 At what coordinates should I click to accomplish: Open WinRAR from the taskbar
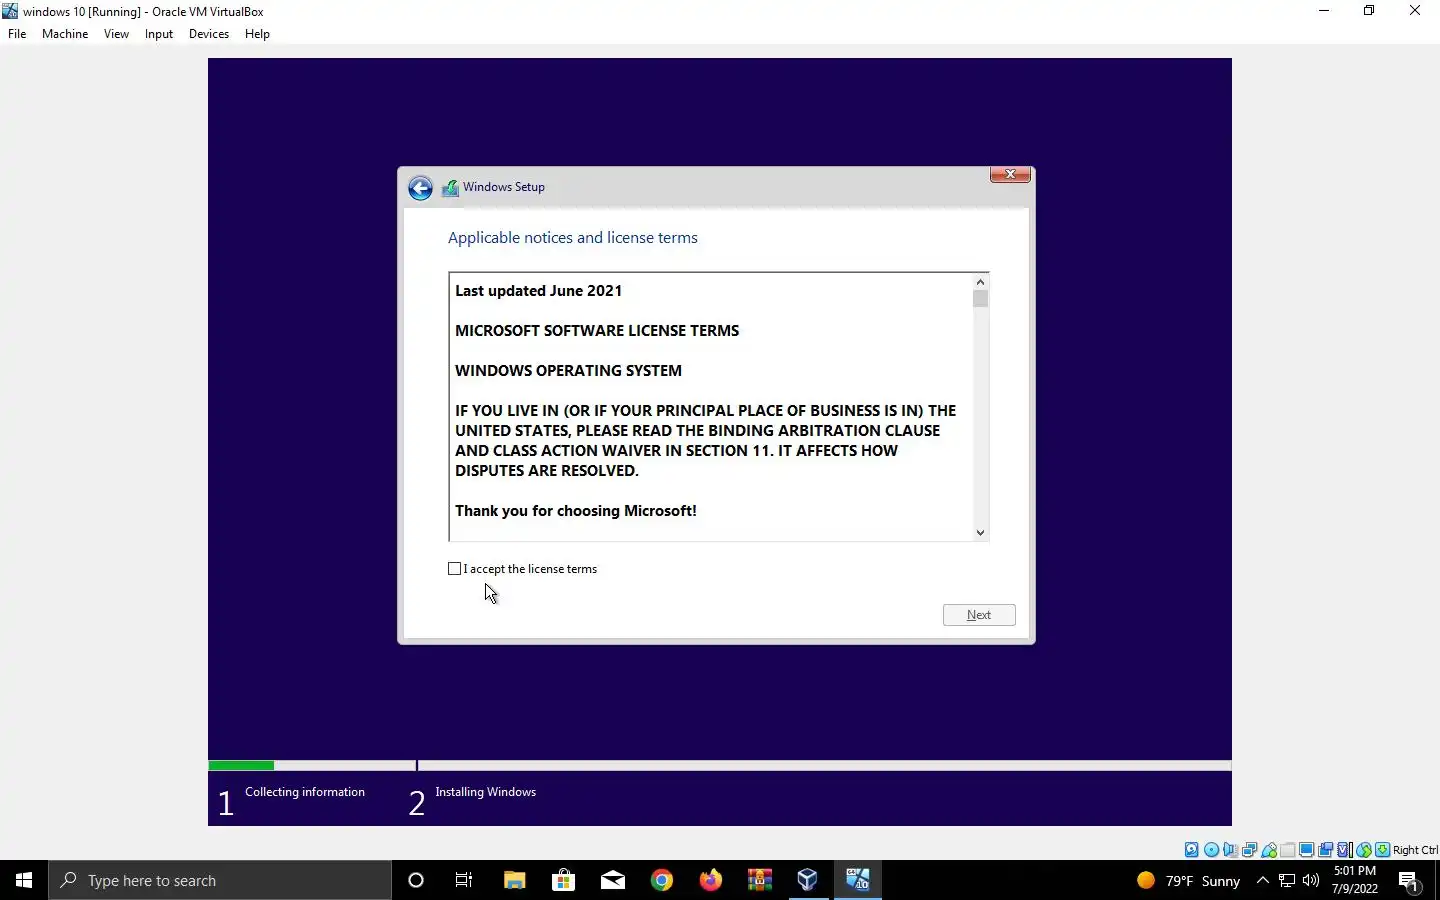(759, 880)
